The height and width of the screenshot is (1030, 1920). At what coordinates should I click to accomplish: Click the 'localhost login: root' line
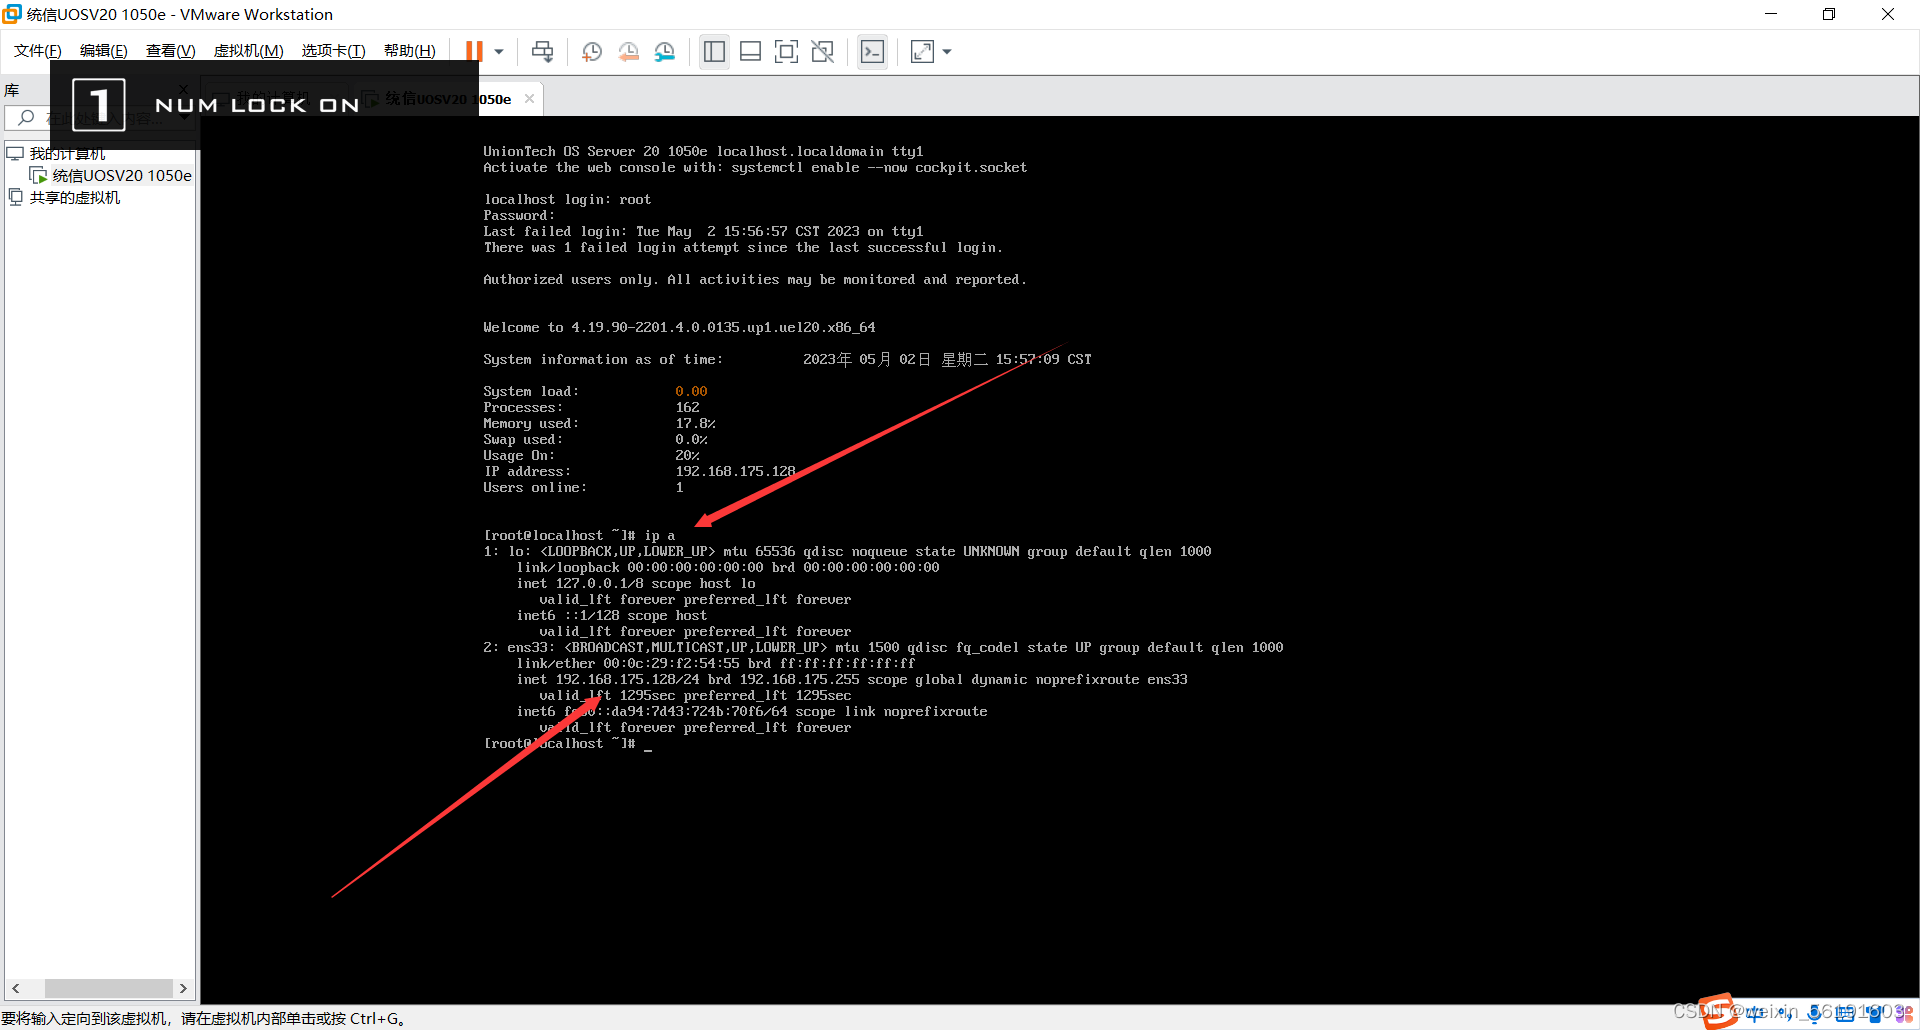[x=567, y=199]
